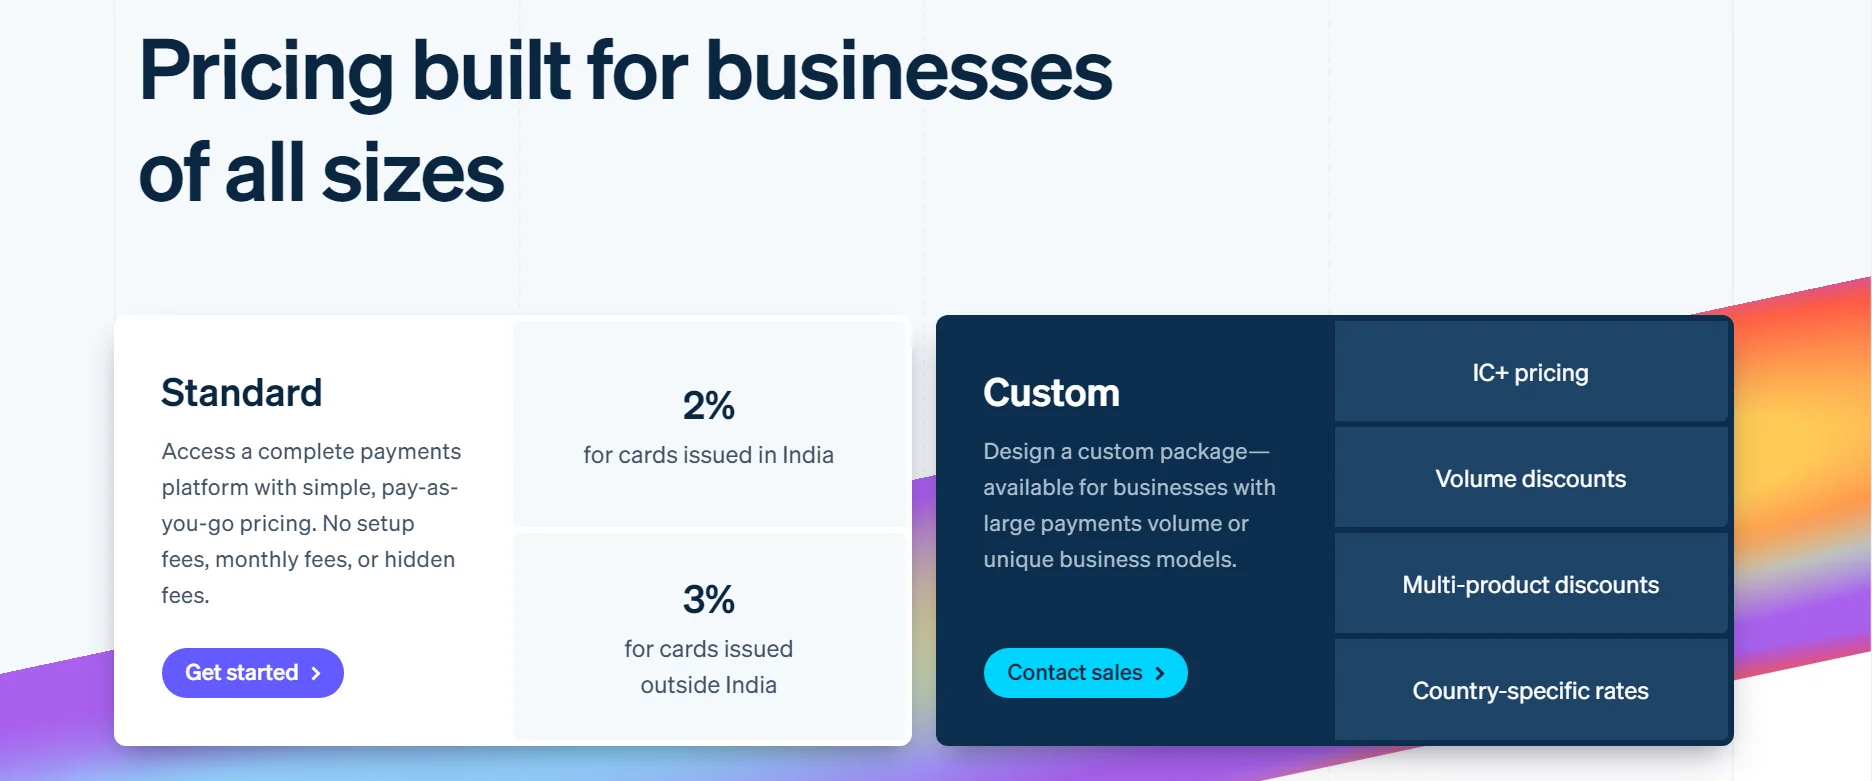The image size is (1872, 781).
Task: Click the Standard plan heading
Action: (242, 393)
